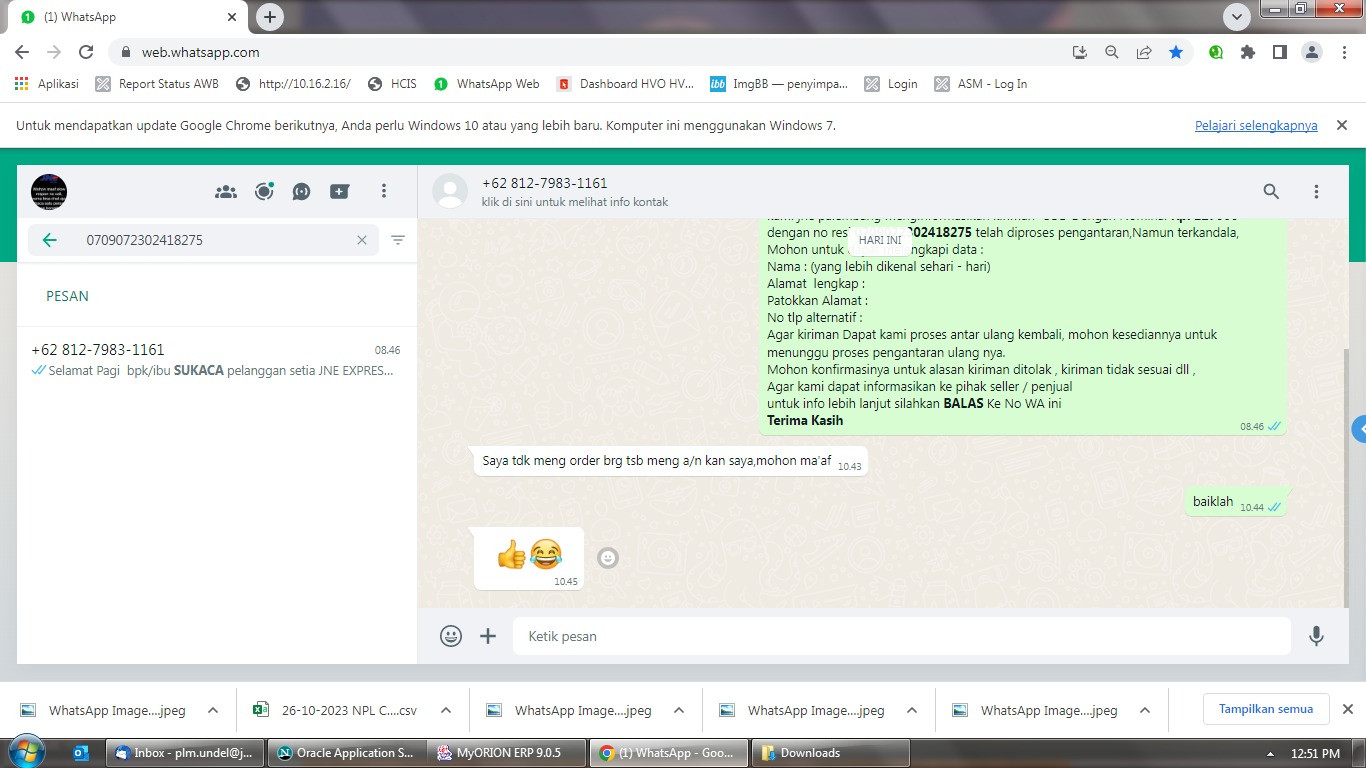Viewport: 1366px width, 768px height.
Task: Close the downloads bar
Action: click(1347, 709)
